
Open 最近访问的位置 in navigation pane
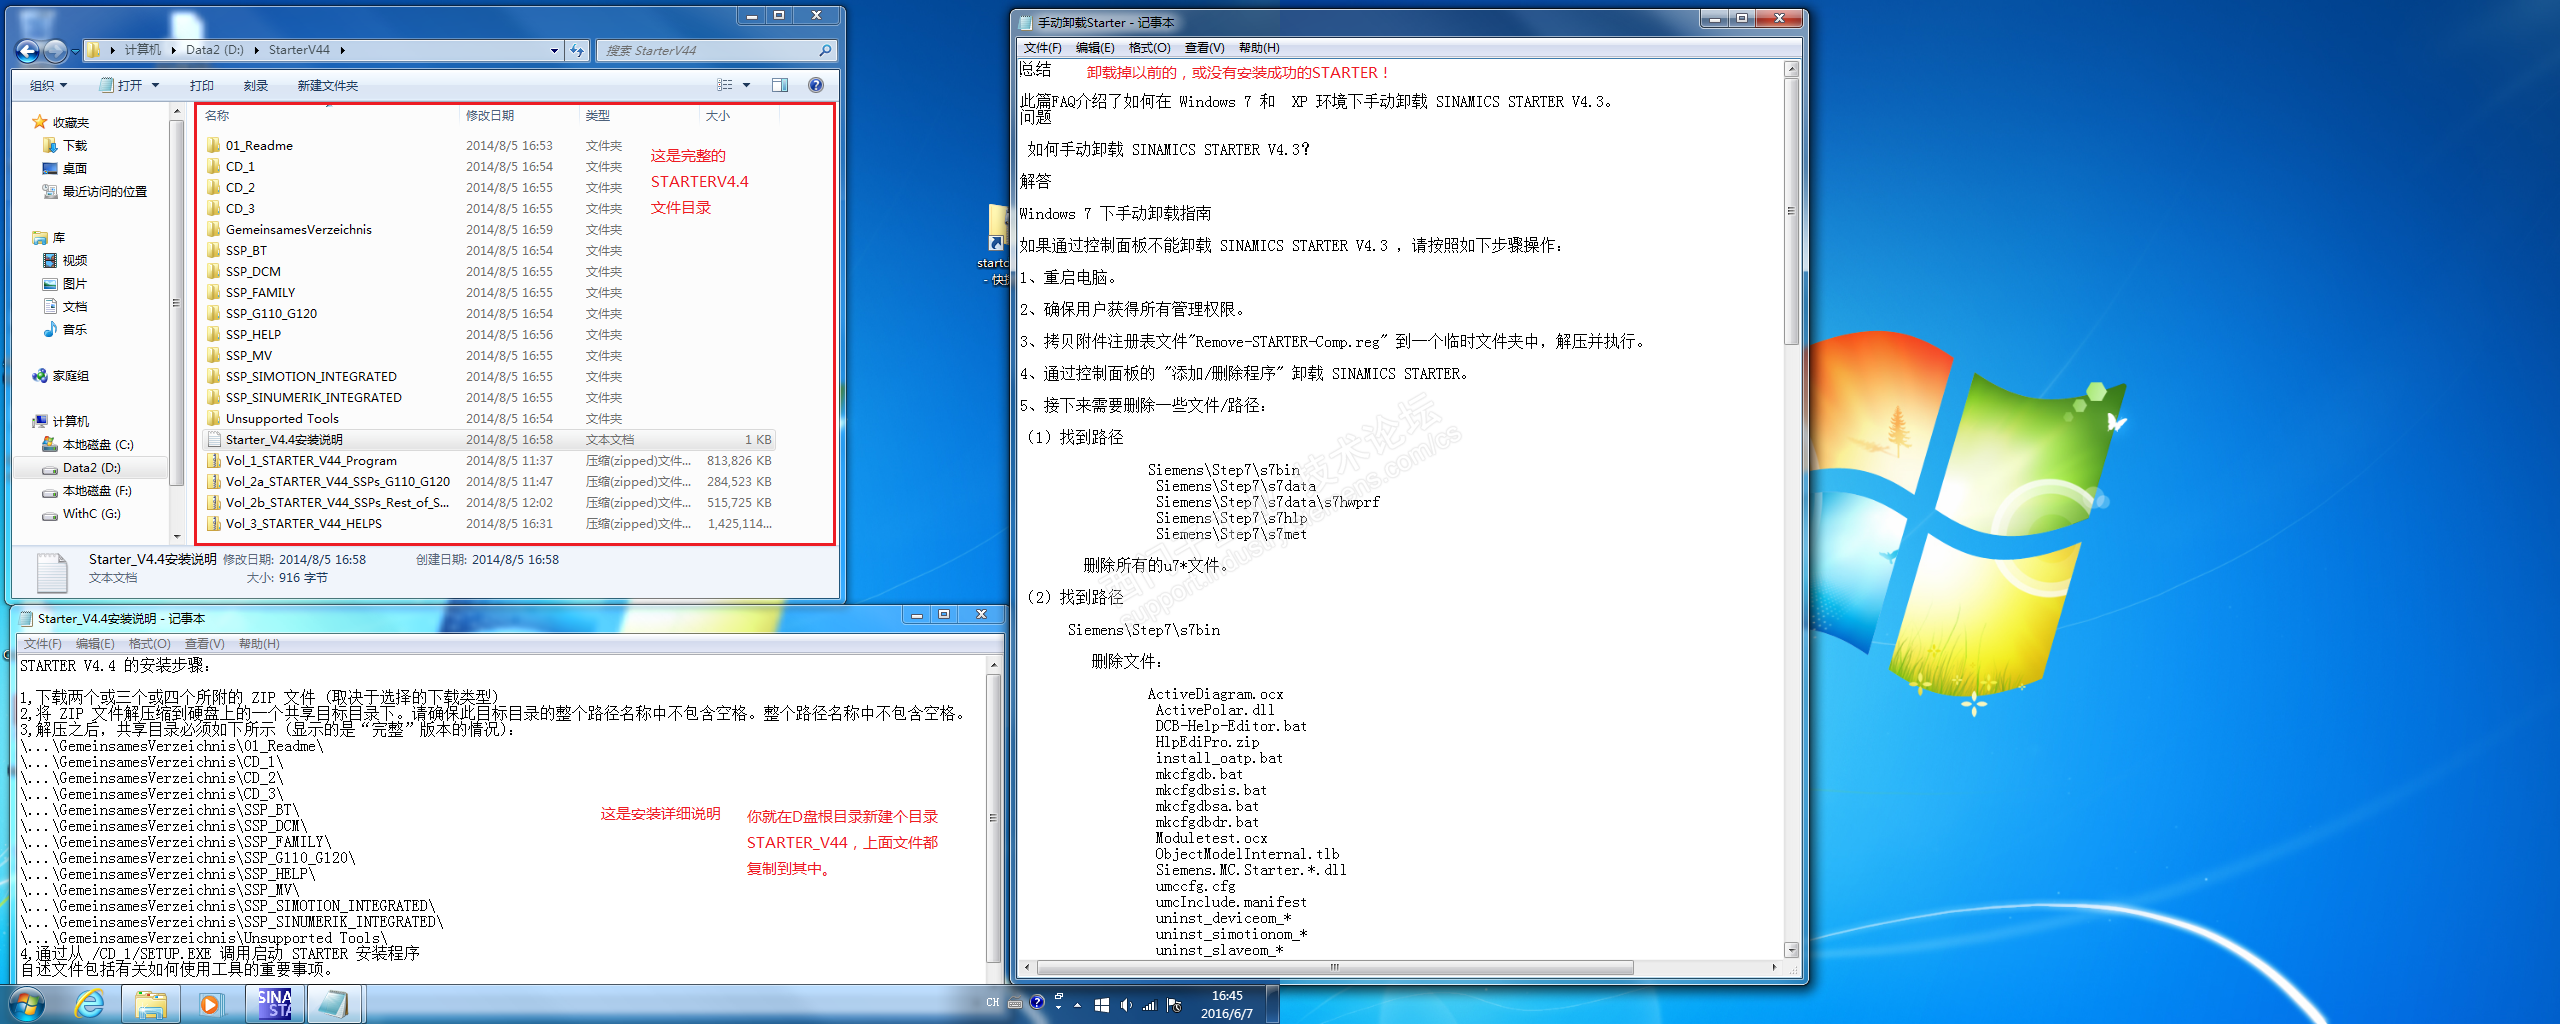point(104,191)
